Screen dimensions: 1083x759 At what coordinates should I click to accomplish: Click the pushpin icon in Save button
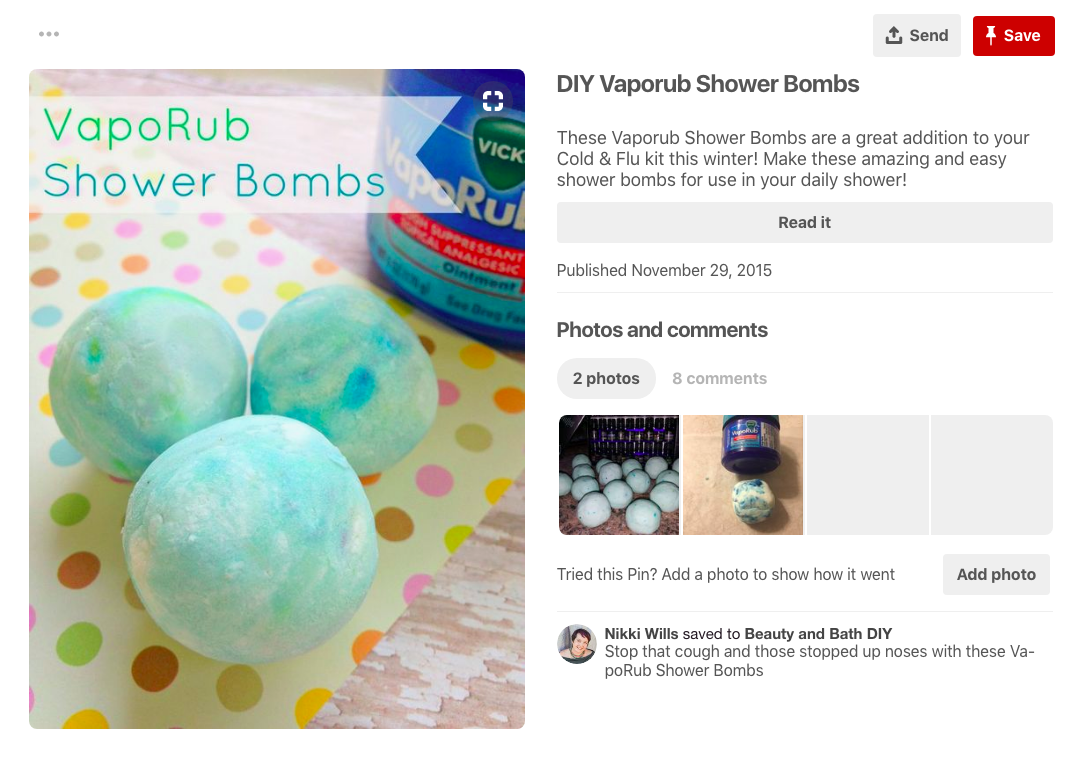[990, 35]
